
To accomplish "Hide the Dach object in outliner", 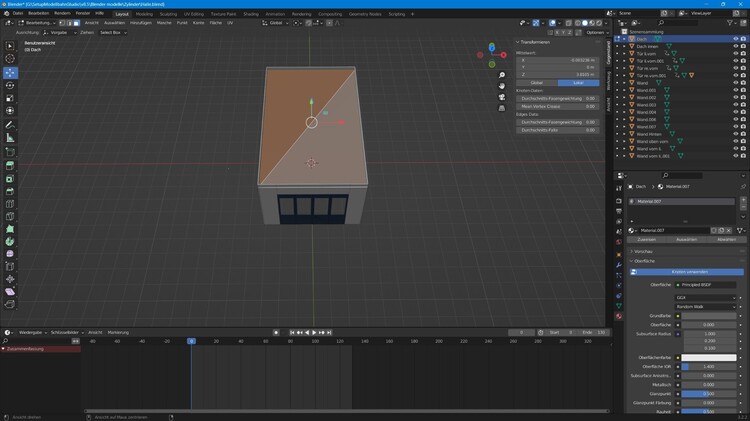I will [x=735, y=39].
